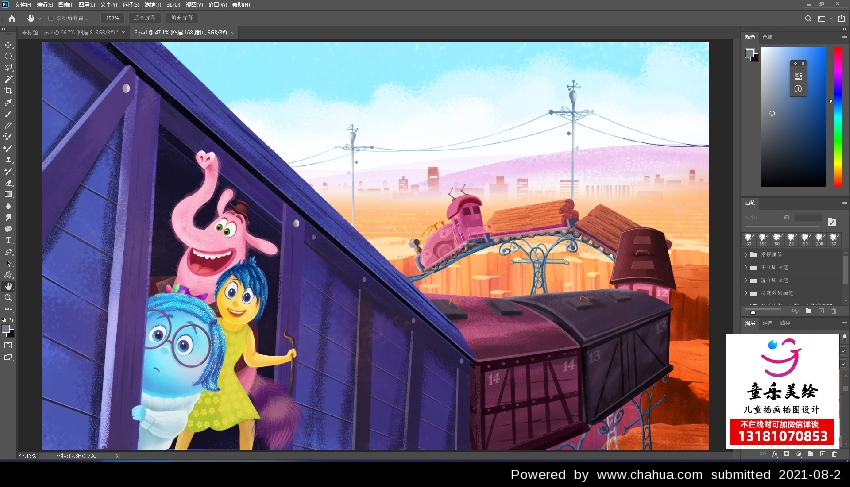Screen dimensions: 850x487
Task: Toggle Quick Mask mode icon
Action: pos(8,345)
